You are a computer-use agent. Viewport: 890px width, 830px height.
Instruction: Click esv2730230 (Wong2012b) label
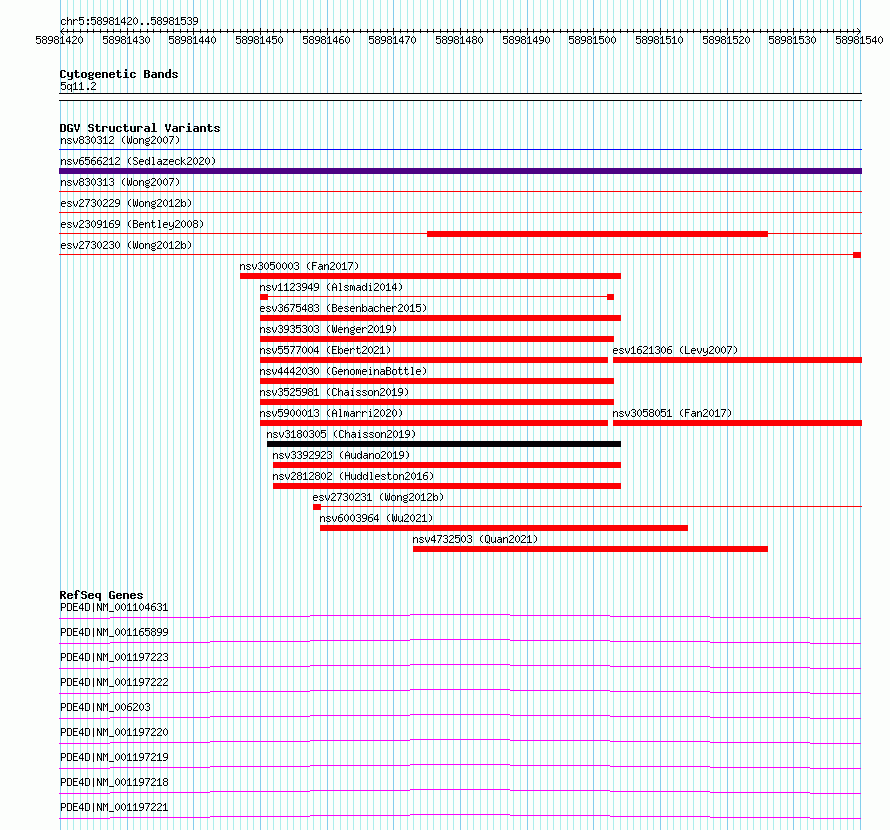(126, 245)
